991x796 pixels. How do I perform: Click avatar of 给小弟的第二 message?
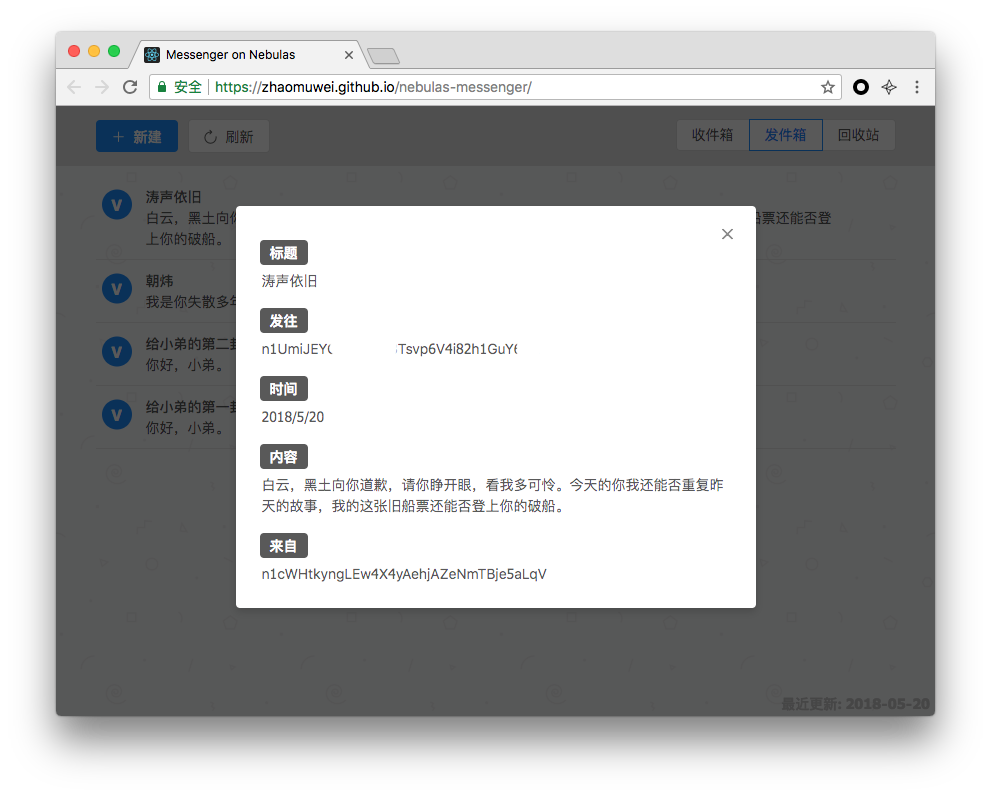tap(117, 352)
